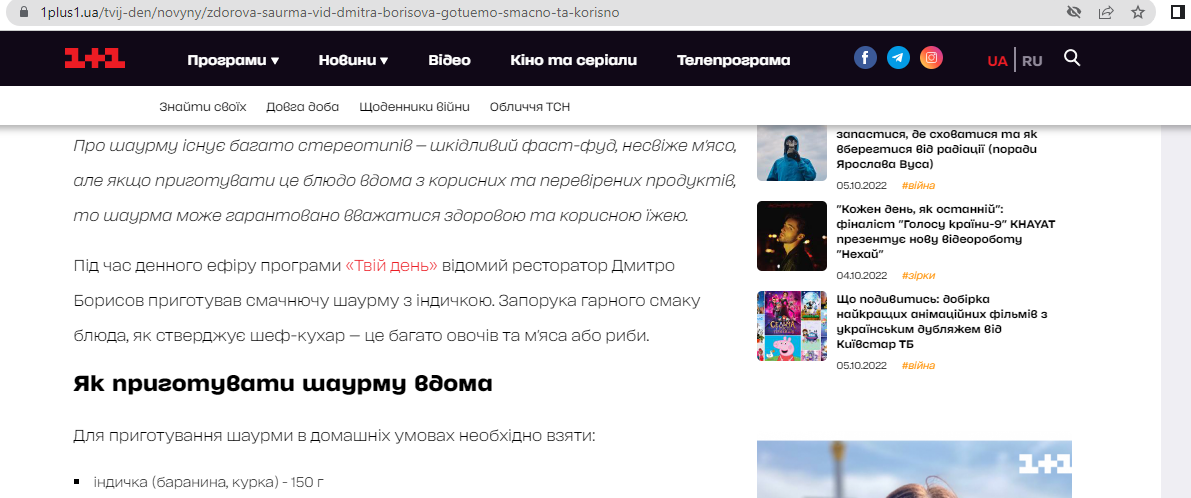Image resolution: width=1191 pixels, height=498 pixels.
Task: Open the Телепрограма page
Action: click(x=734, y=60)
